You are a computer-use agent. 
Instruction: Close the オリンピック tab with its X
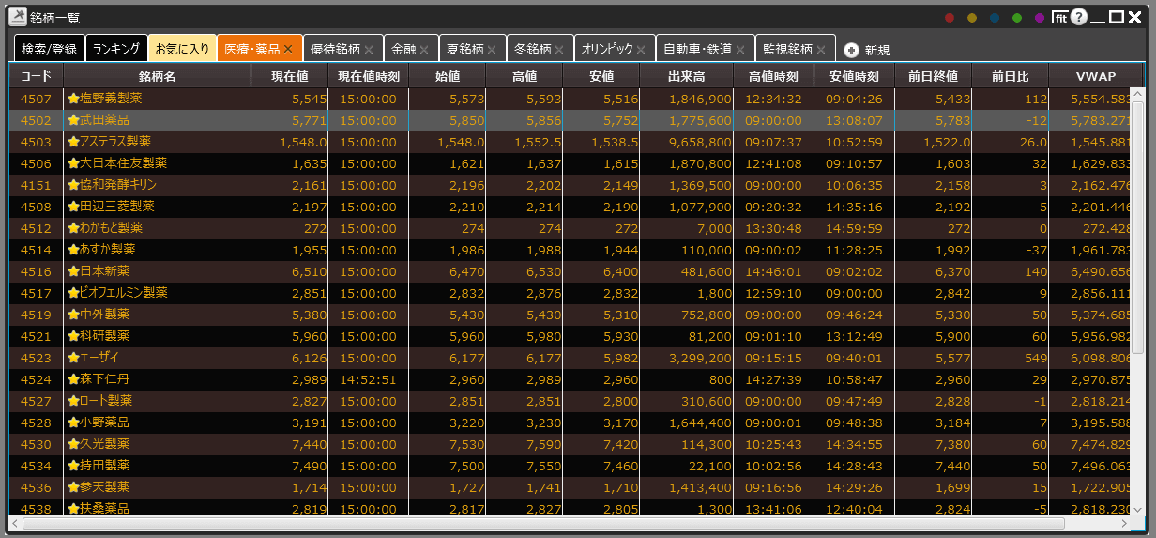[x=641, y=49]
